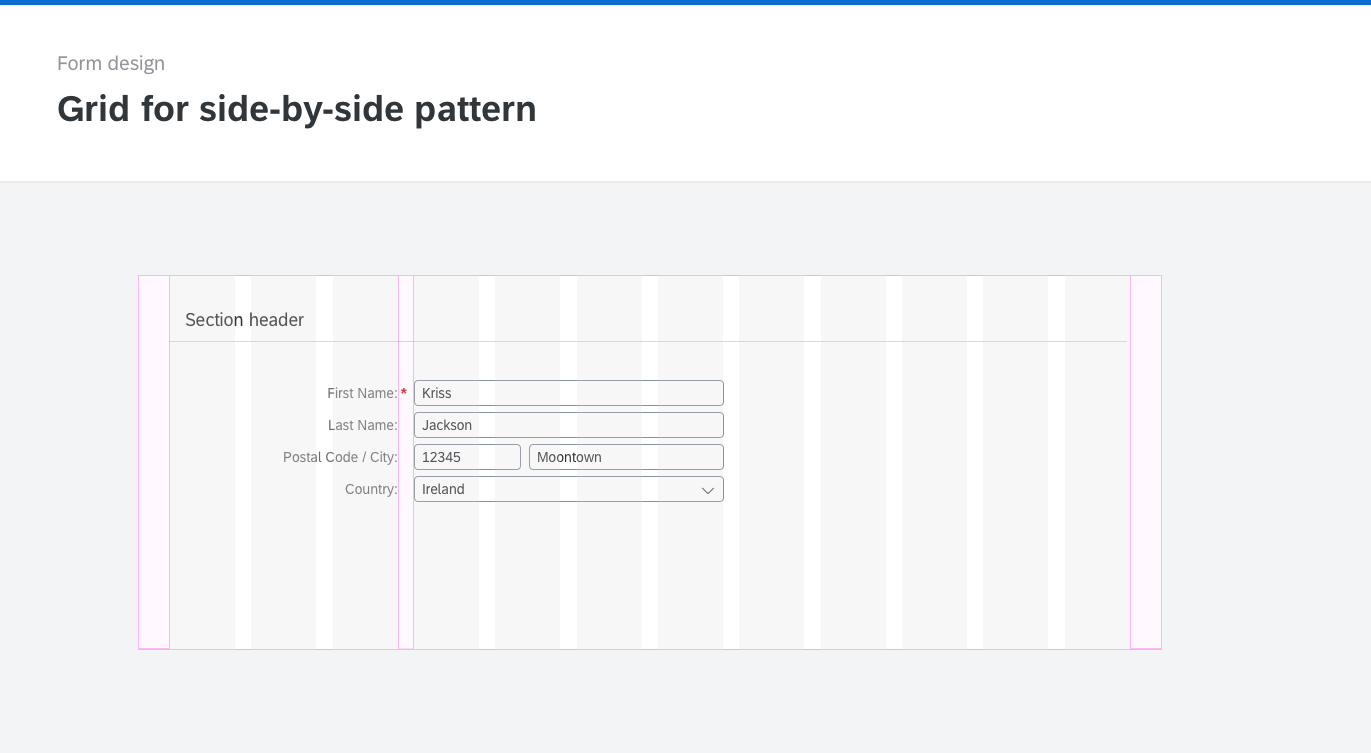Click the Last Name label text
1371x753 pixels.
pos(362,425)
